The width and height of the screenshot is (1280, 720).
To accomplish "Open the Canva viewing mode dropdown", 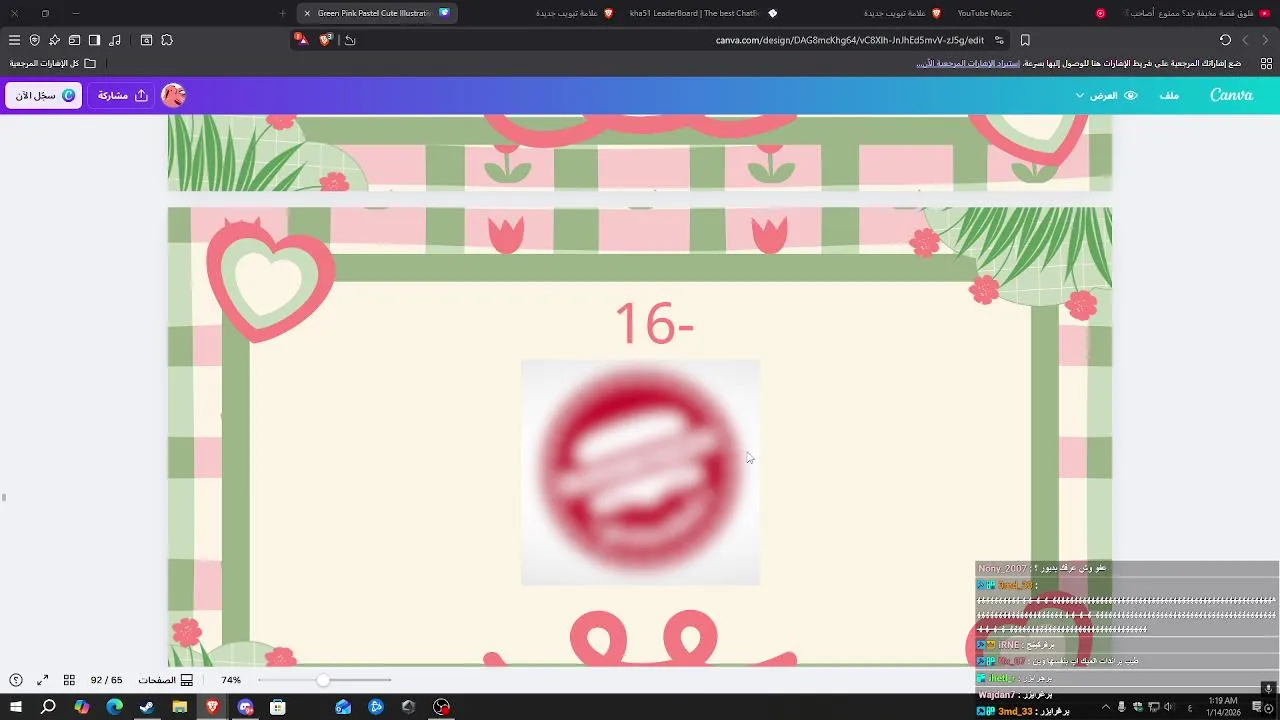I will coord(1106,95).
